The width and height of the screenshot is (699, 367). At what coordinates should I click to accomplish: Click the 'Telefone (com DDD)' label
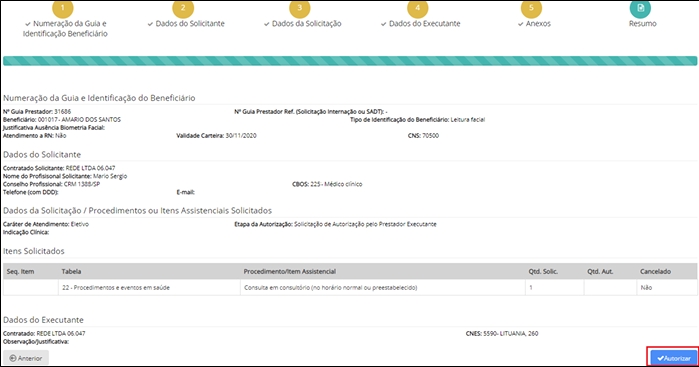point(31,192)
